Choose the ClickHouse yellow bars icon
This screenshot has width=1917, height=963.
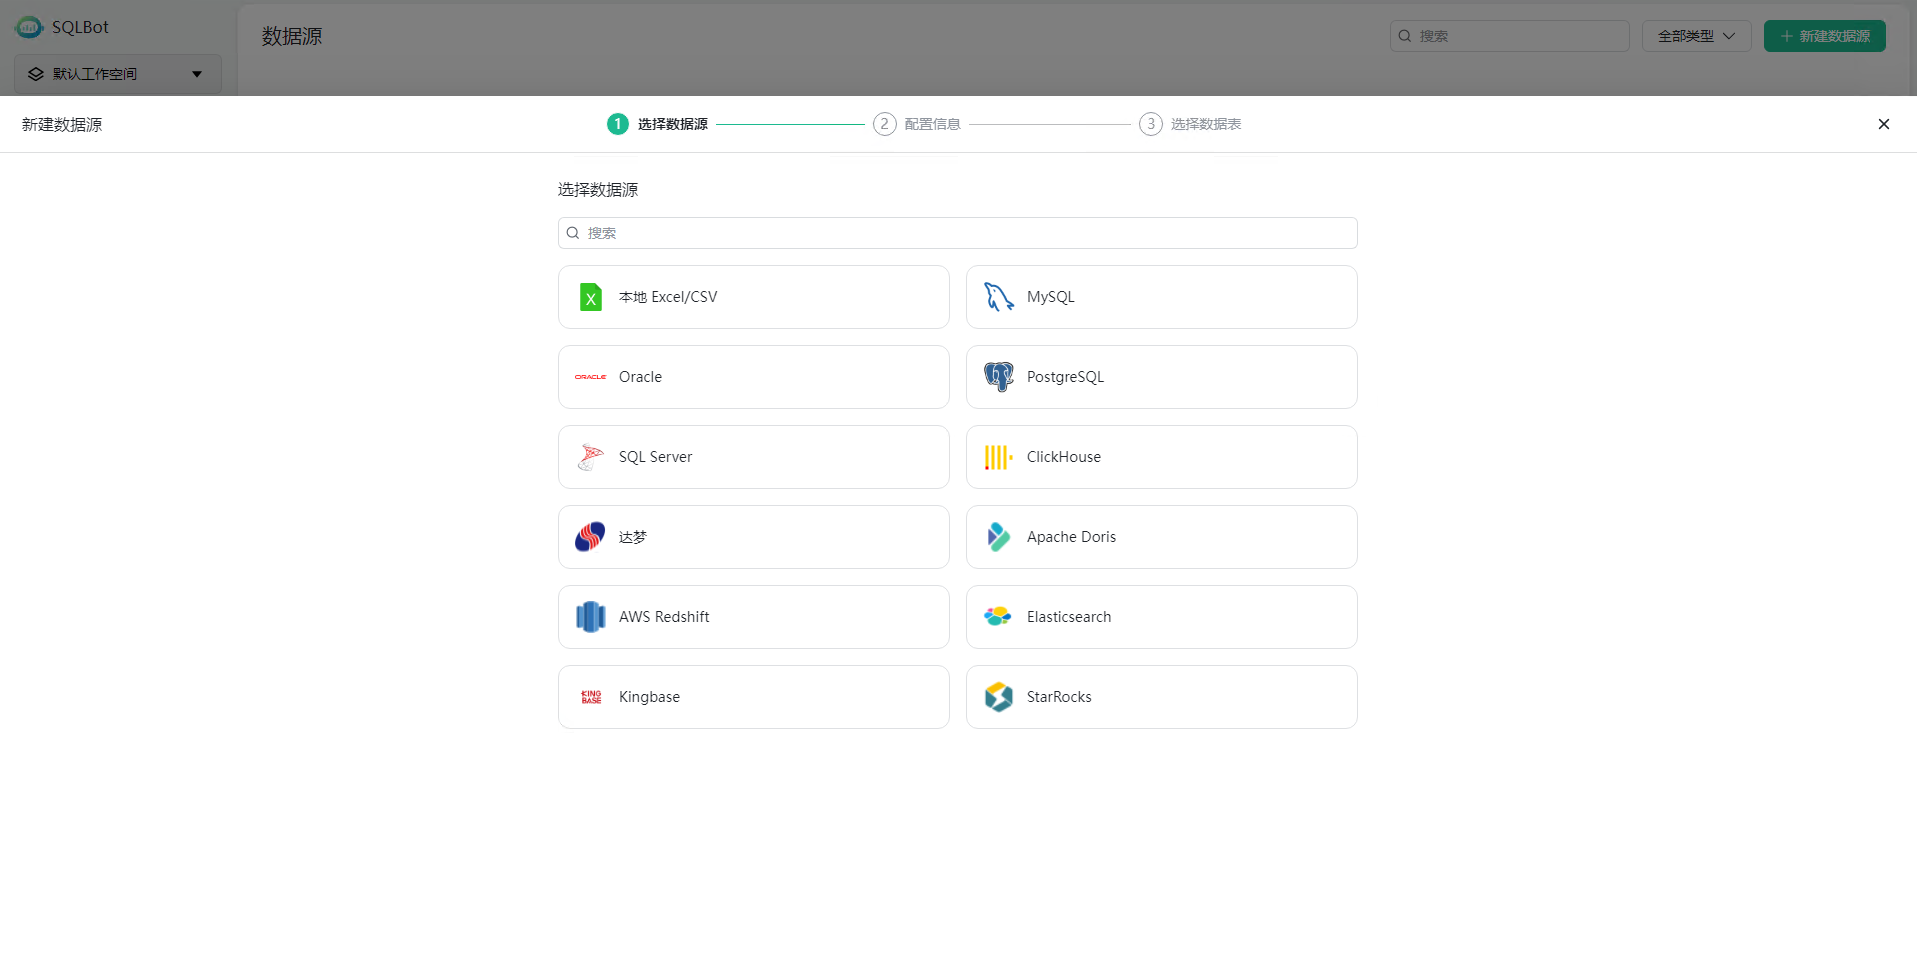[998, 457]
